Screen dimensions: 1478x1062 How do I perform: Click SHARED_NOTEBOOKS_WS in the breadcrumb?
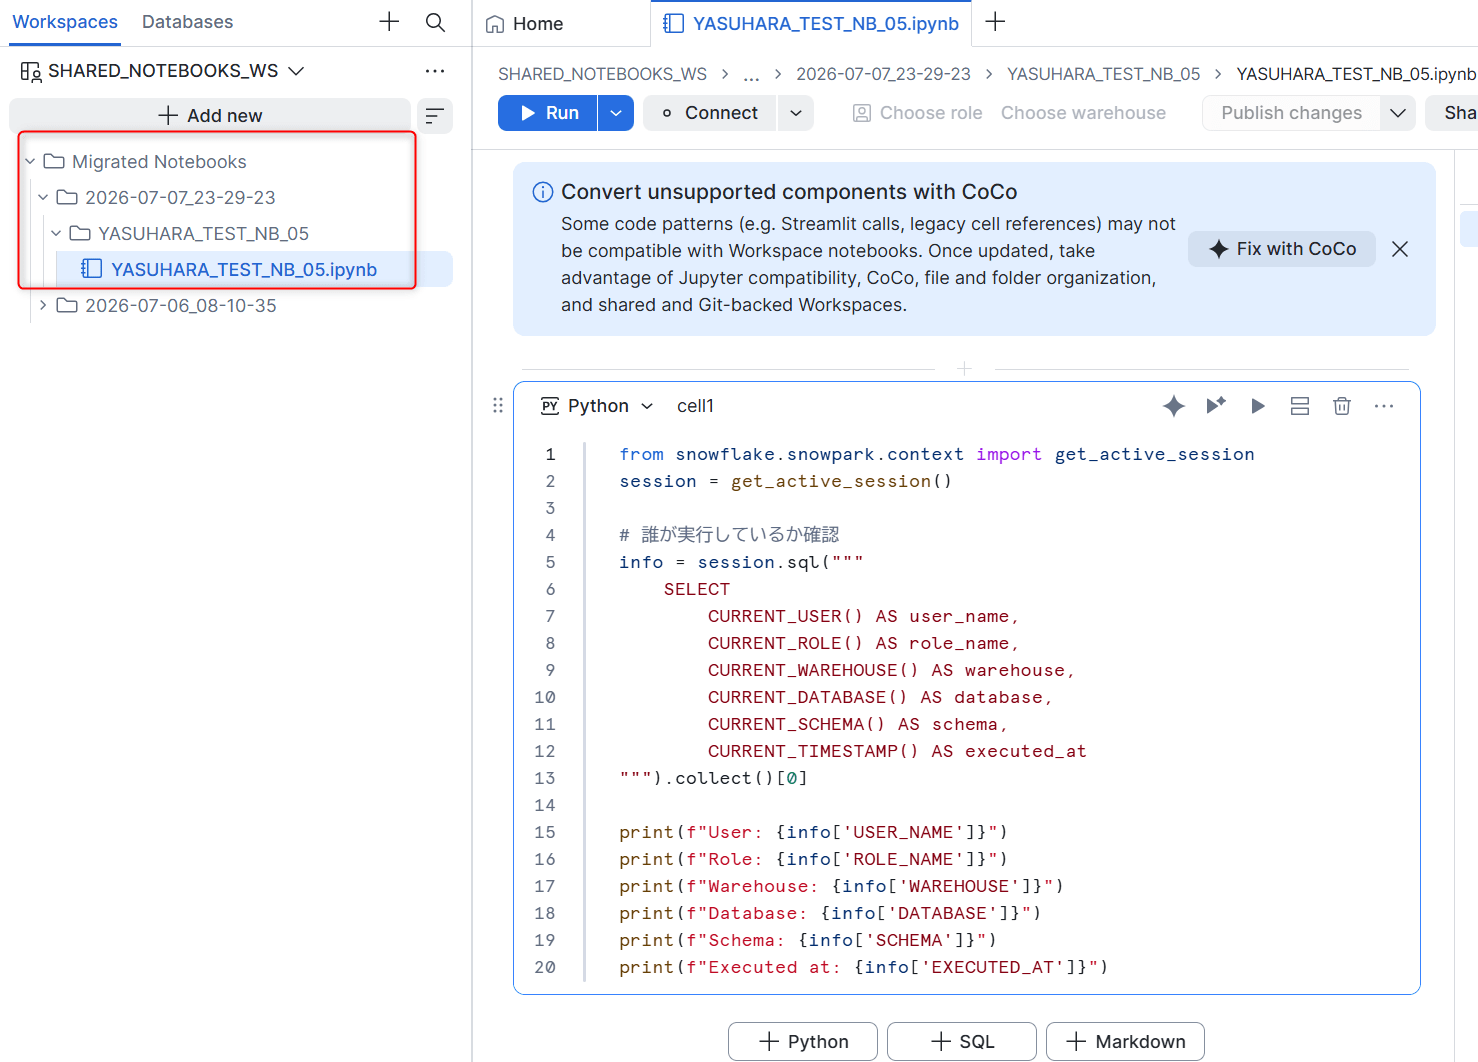(602, 74)
